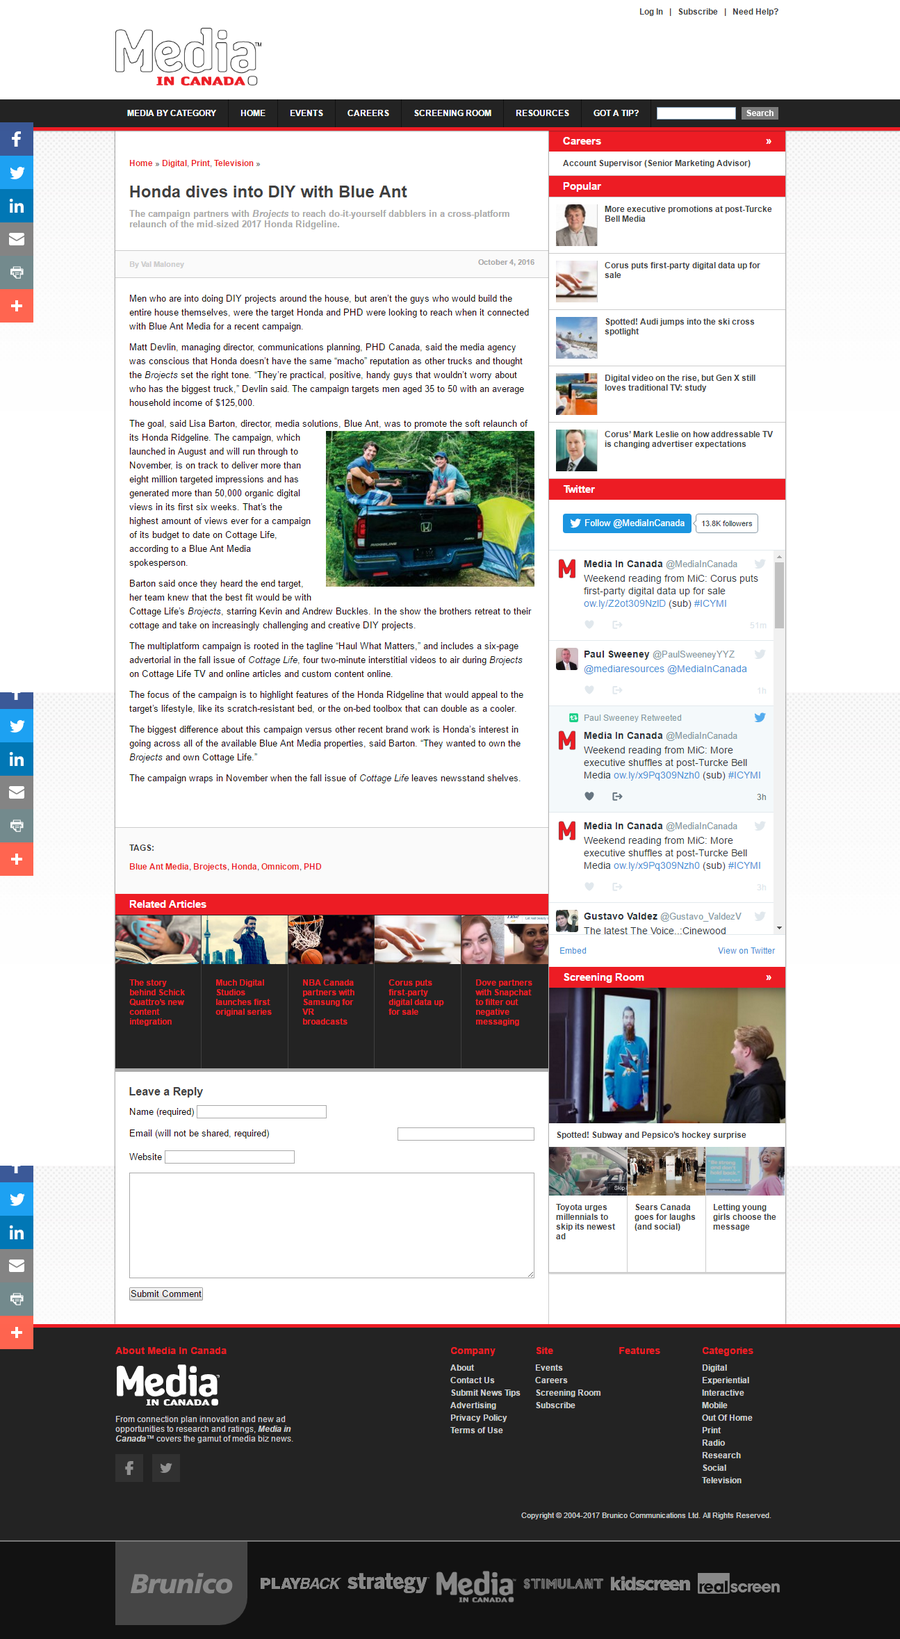Expand Screening Room section double-arrow
Image resolution: width=900 pixels, height=1639 pixels.
pyautogui.click(x=768, y=977)
